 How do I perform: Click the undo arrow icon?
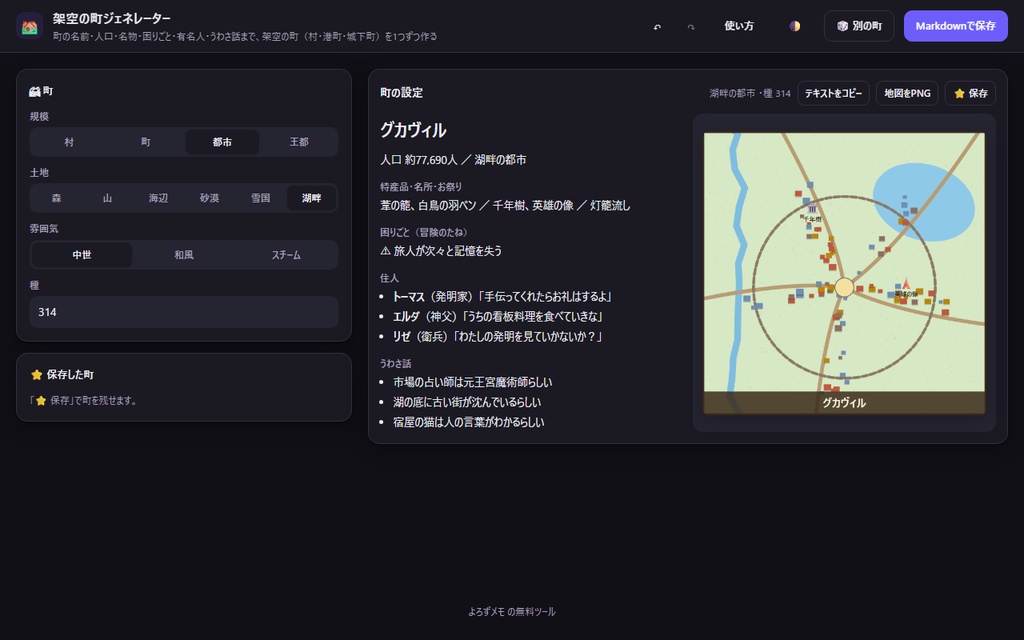click(x=657, y=26)
